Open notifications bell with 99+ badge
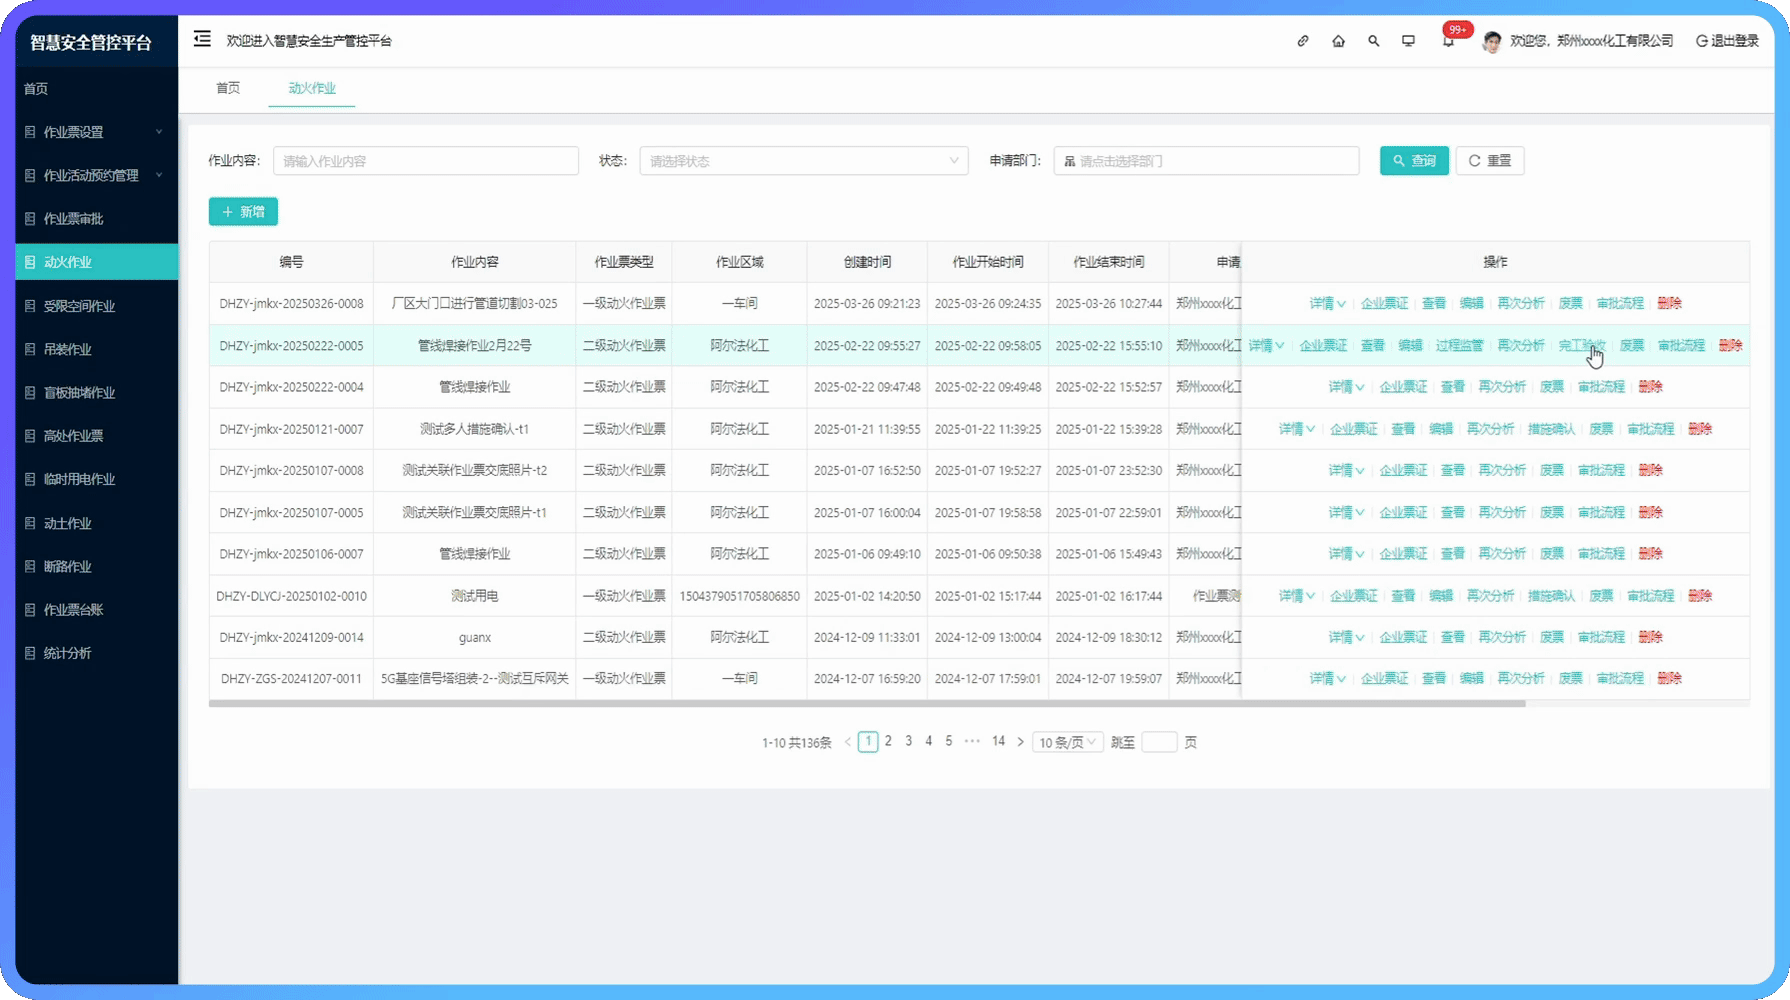The image size is (1790, 1000). [x=1448, y=41]
